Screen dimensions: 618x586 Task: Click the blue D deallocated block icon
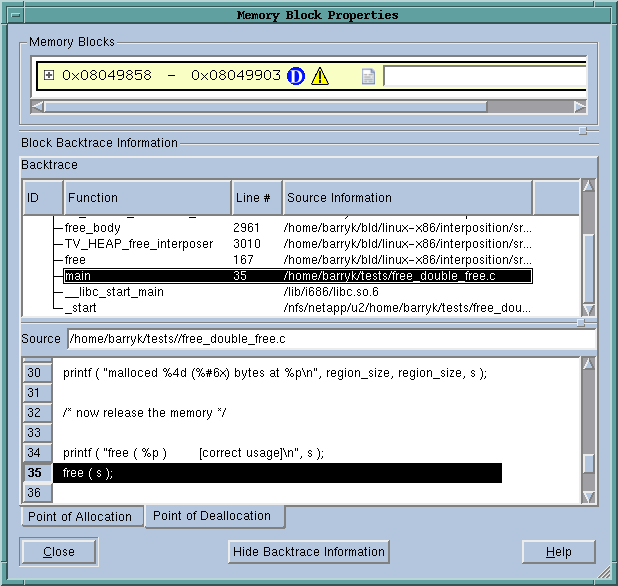coord(296,76)
